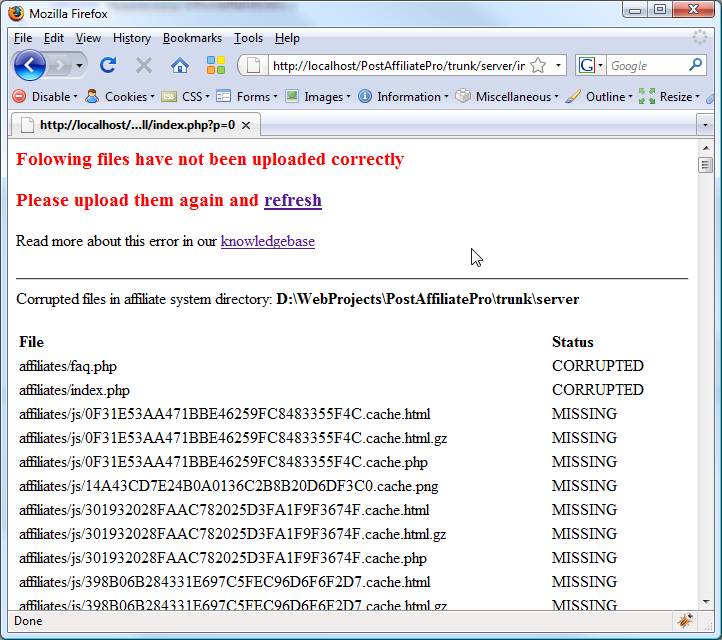Click the affiliates/index.php file entry
This screenshot has width=722, height=640.
click(x=74, y=390)
